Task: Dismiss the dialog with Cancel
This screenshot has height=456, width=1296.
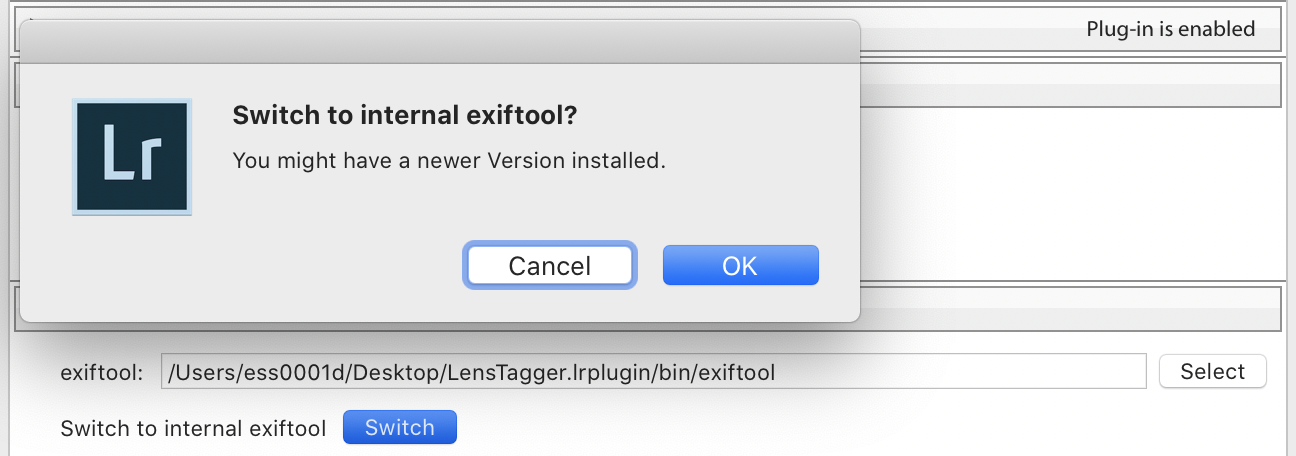Action: point(550,266)
